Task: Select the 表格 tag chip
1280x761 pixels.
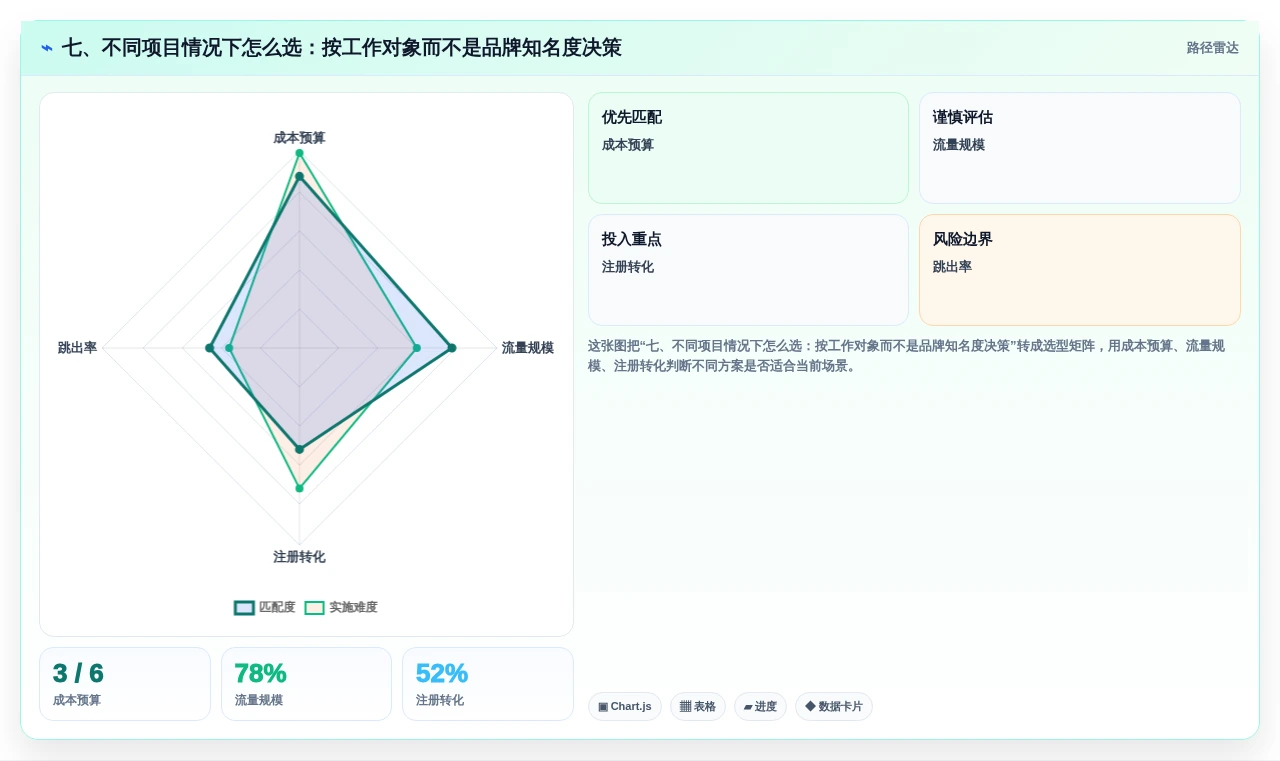Action: [698, 706]
